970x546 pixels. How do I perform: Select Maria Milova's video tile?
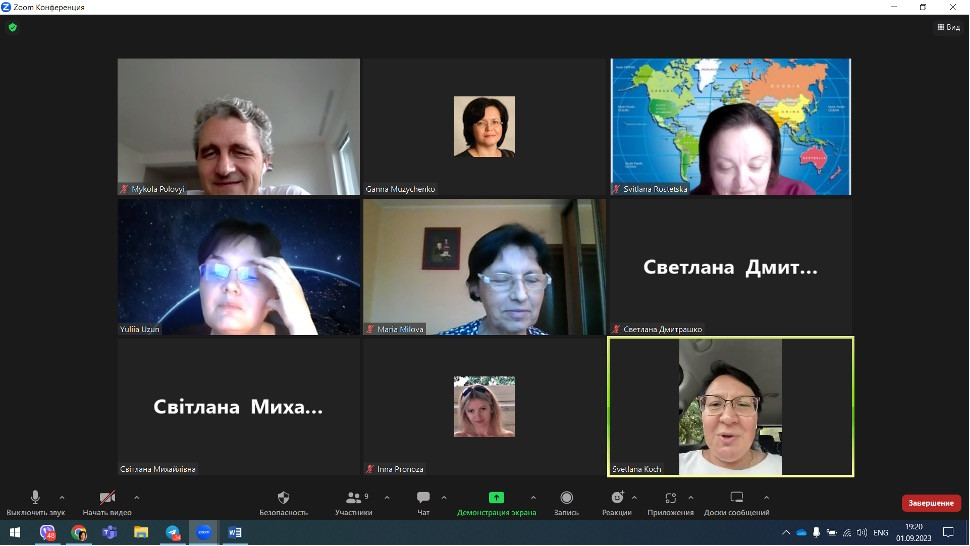pyautogui.click(x=484, y=267)
